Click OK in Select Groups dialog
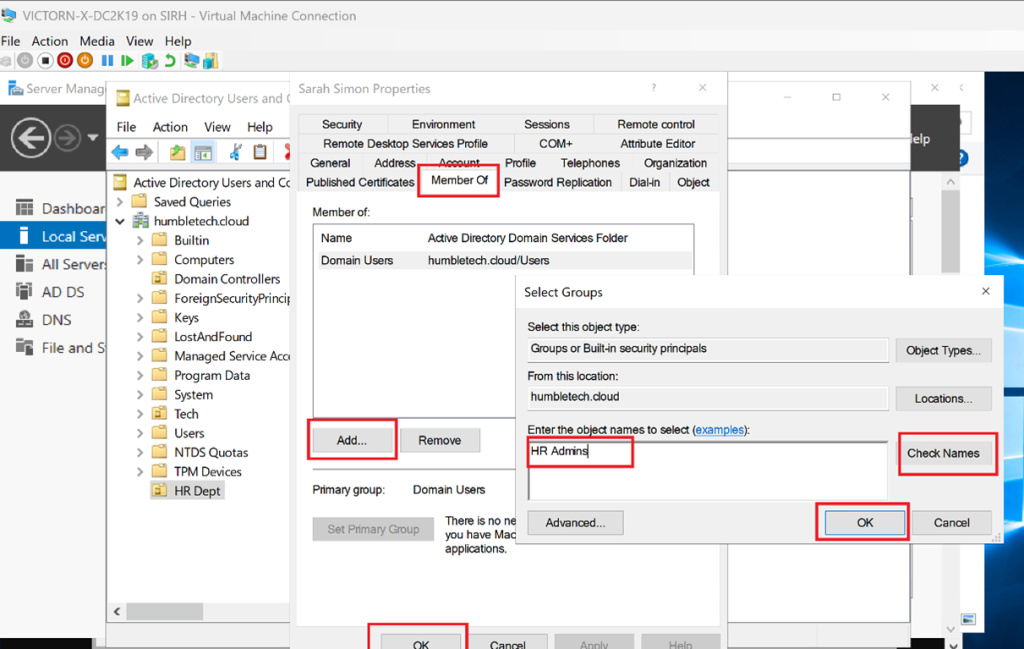Screen dimensions: 1024x649 tap(864, 522)
